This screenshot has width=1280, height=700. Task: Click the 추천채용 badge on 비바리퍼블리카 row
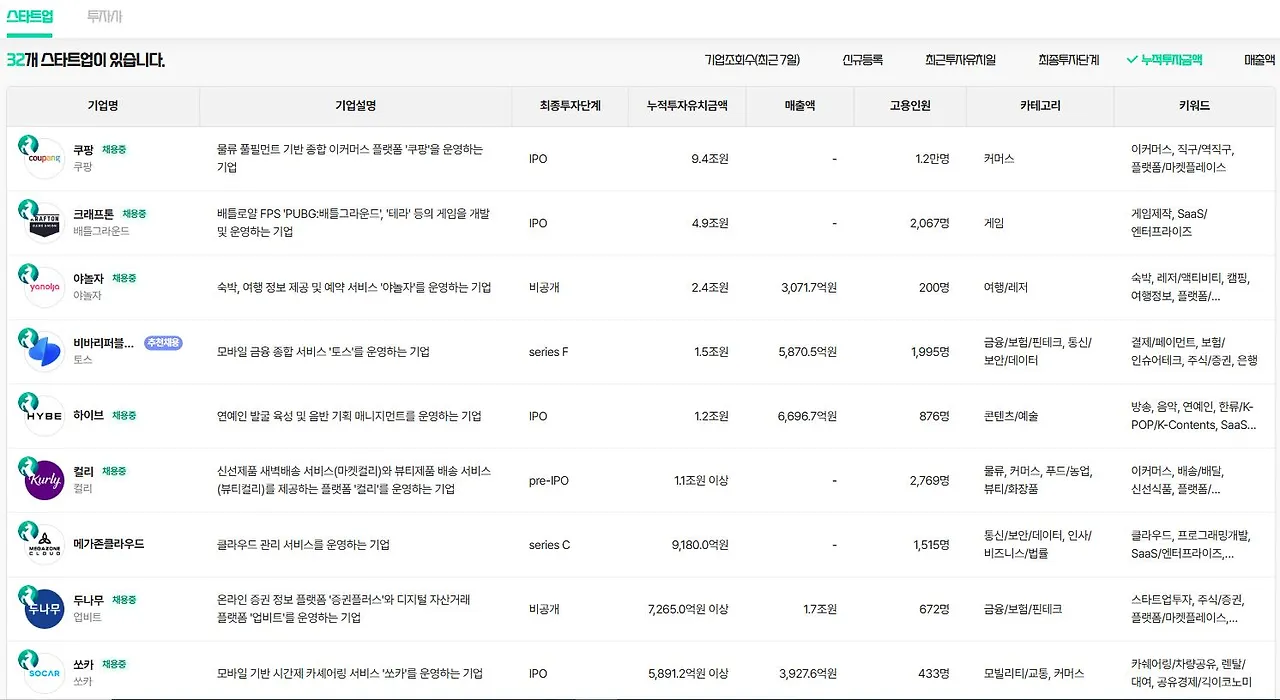[164, 343]
